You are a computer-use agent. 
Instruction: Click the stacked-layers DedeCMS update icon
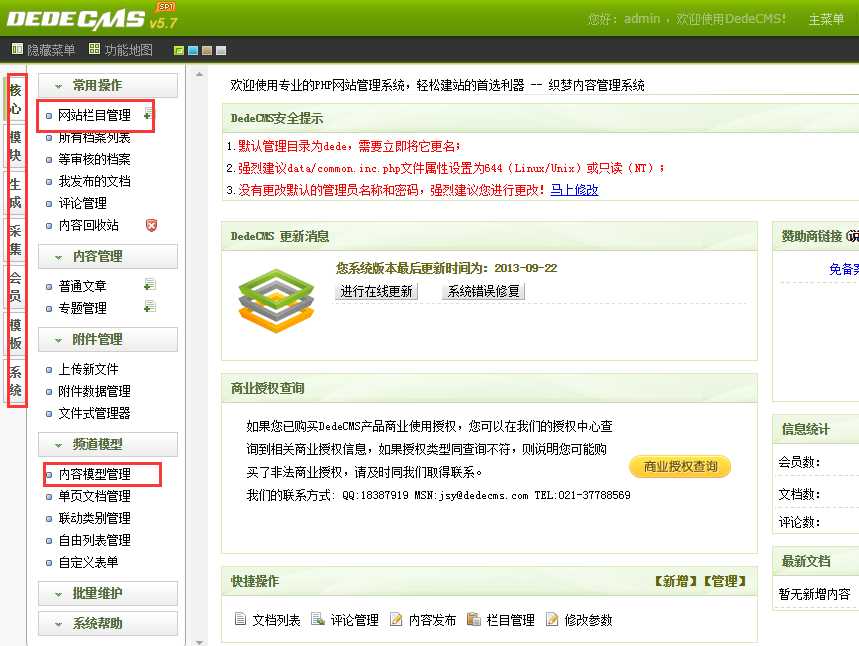pos(276,301)
